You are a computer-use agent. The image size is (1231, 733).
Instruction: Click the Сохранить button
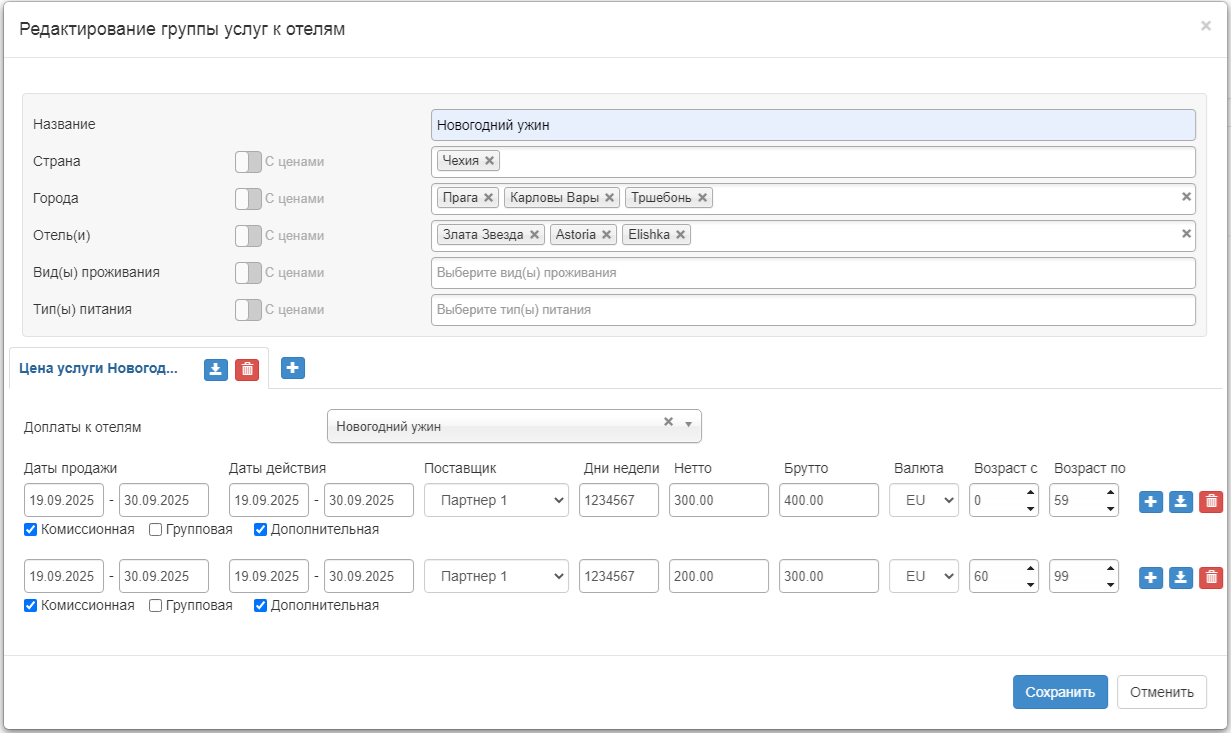click(x=1059, y=692)
